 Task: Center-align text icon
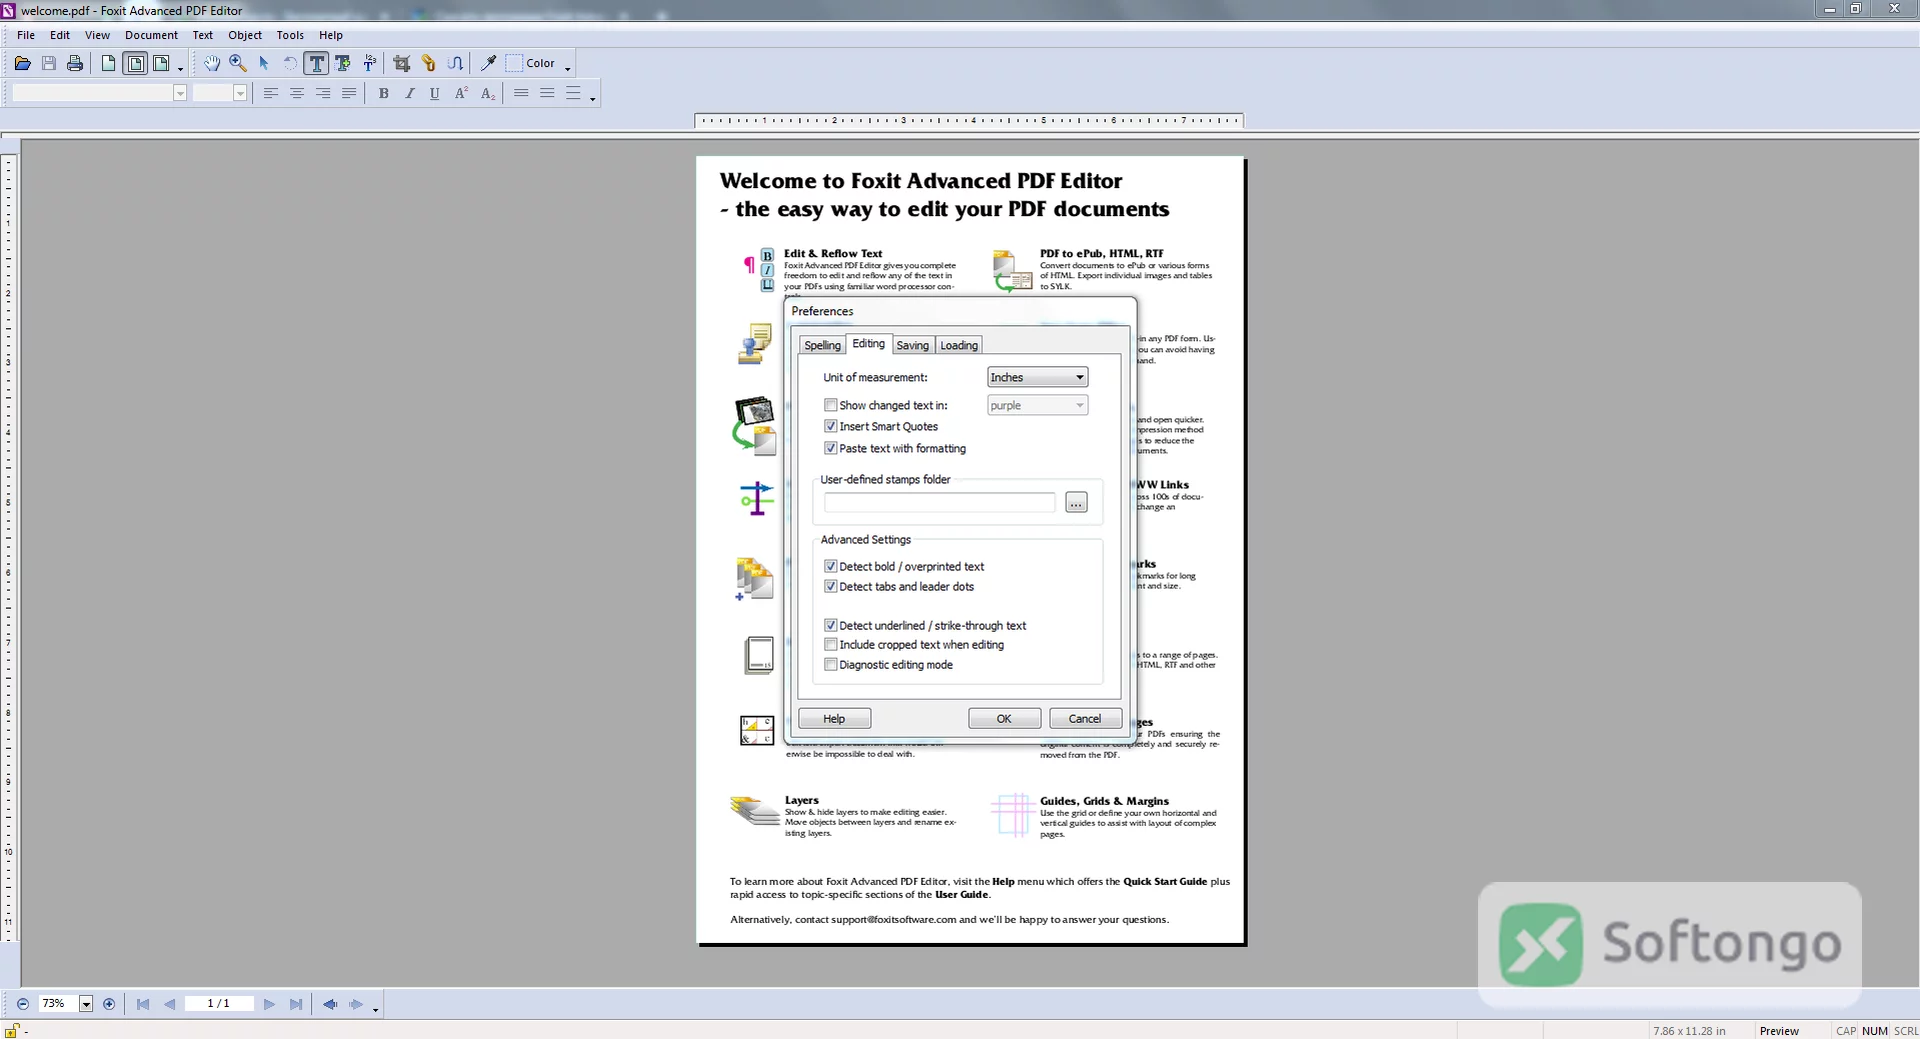(x=297, y=93)
